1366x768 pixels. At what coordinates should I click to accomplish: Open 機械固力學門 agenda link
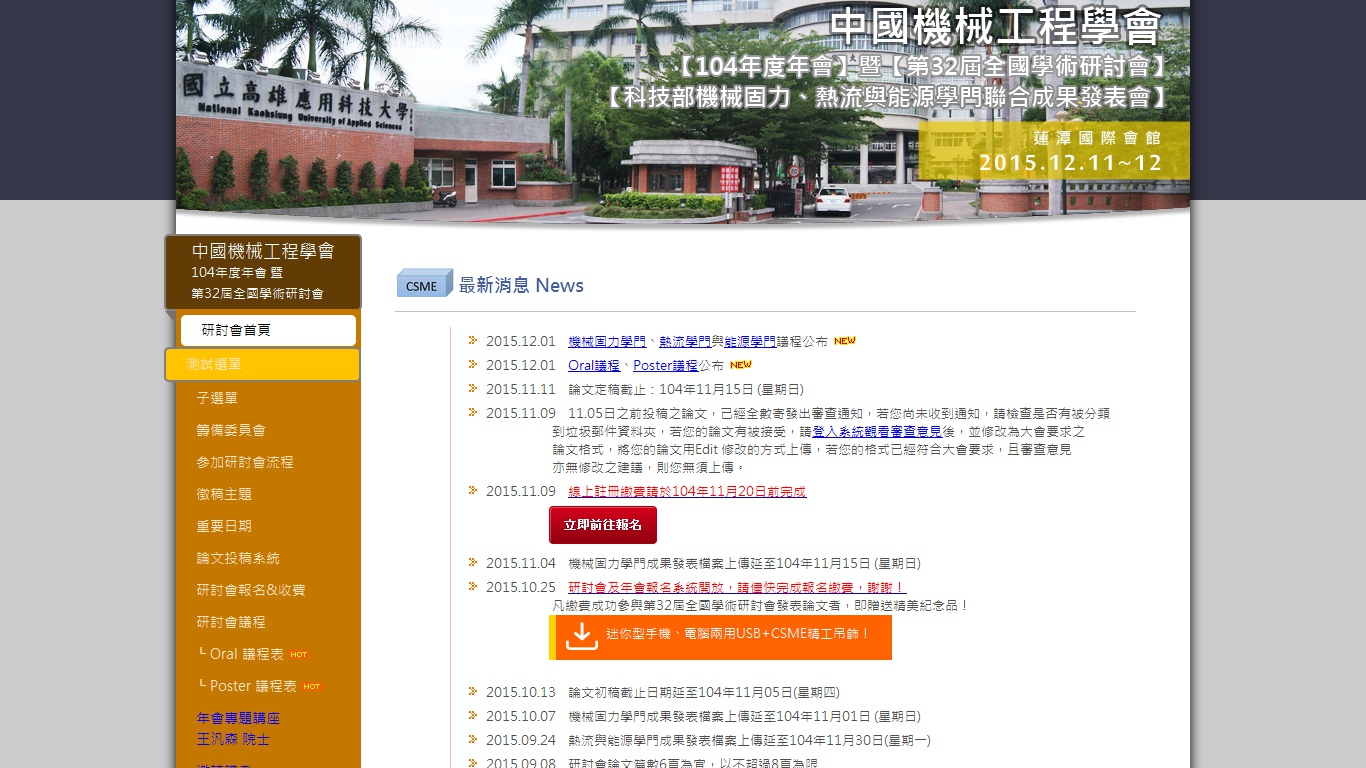607,341
